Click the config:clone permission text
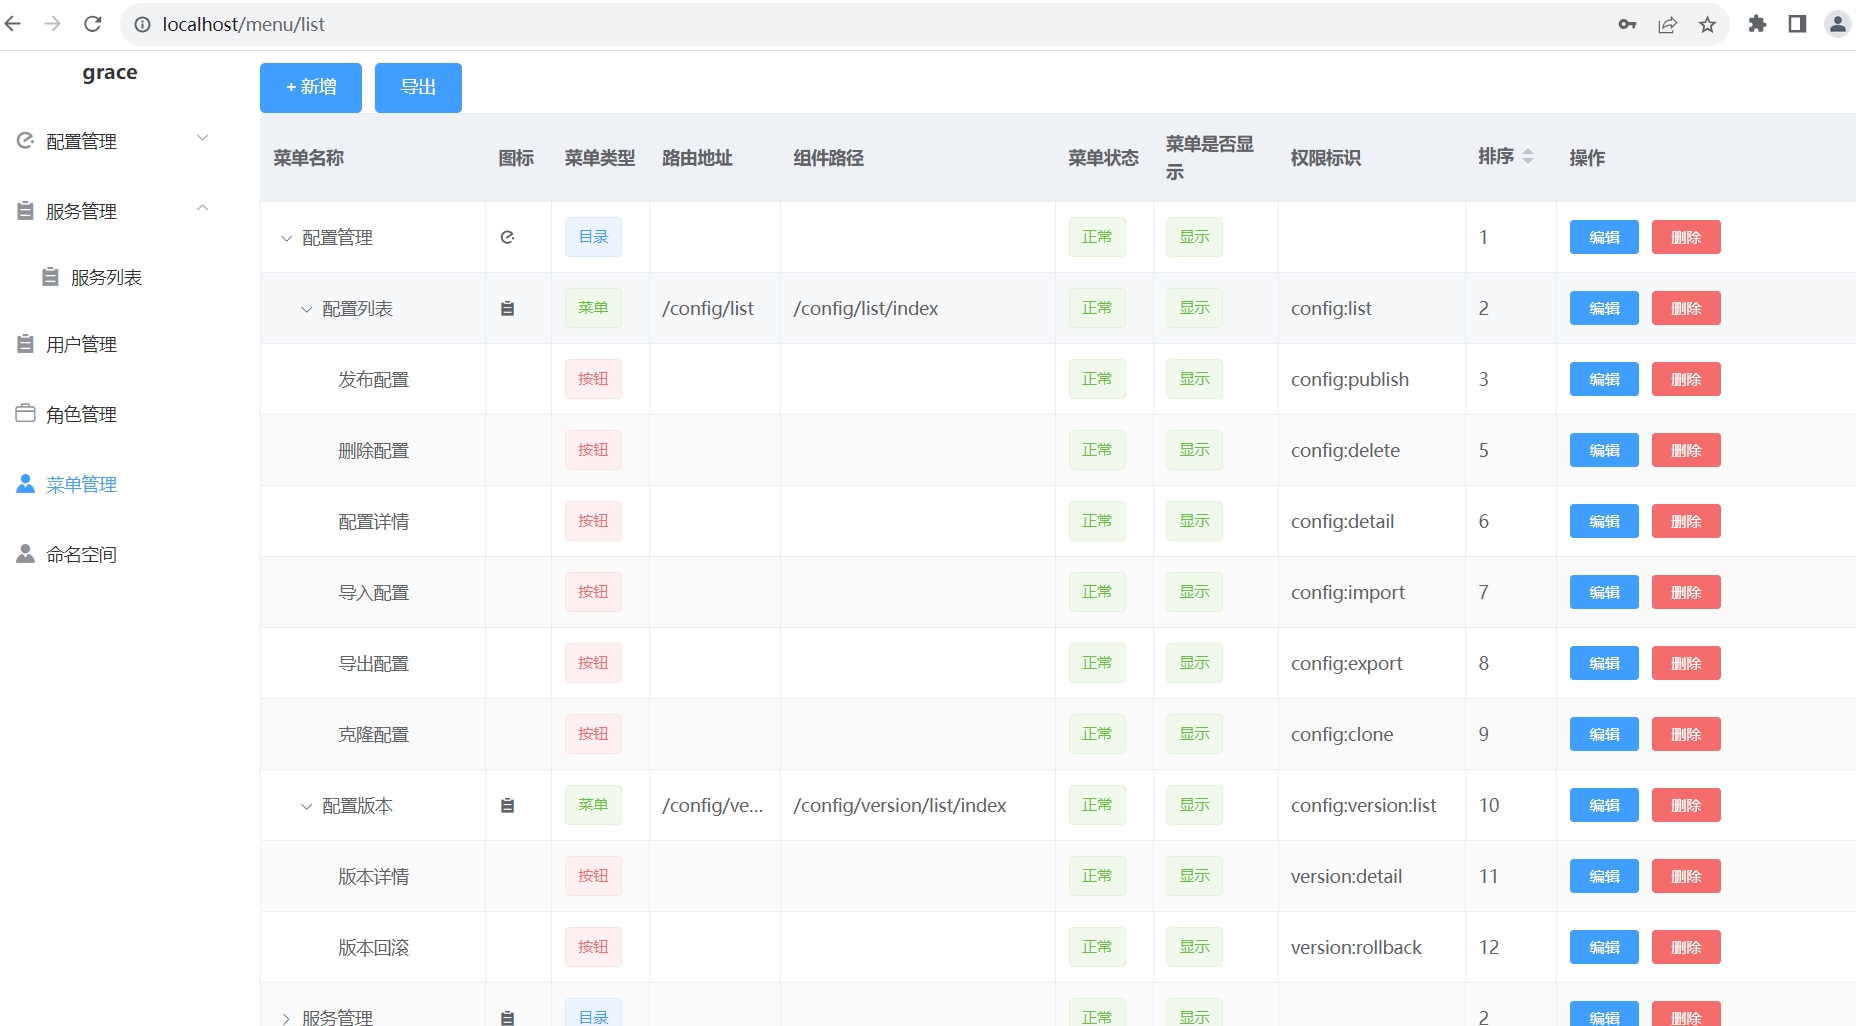 click(x=1342, y=735)
